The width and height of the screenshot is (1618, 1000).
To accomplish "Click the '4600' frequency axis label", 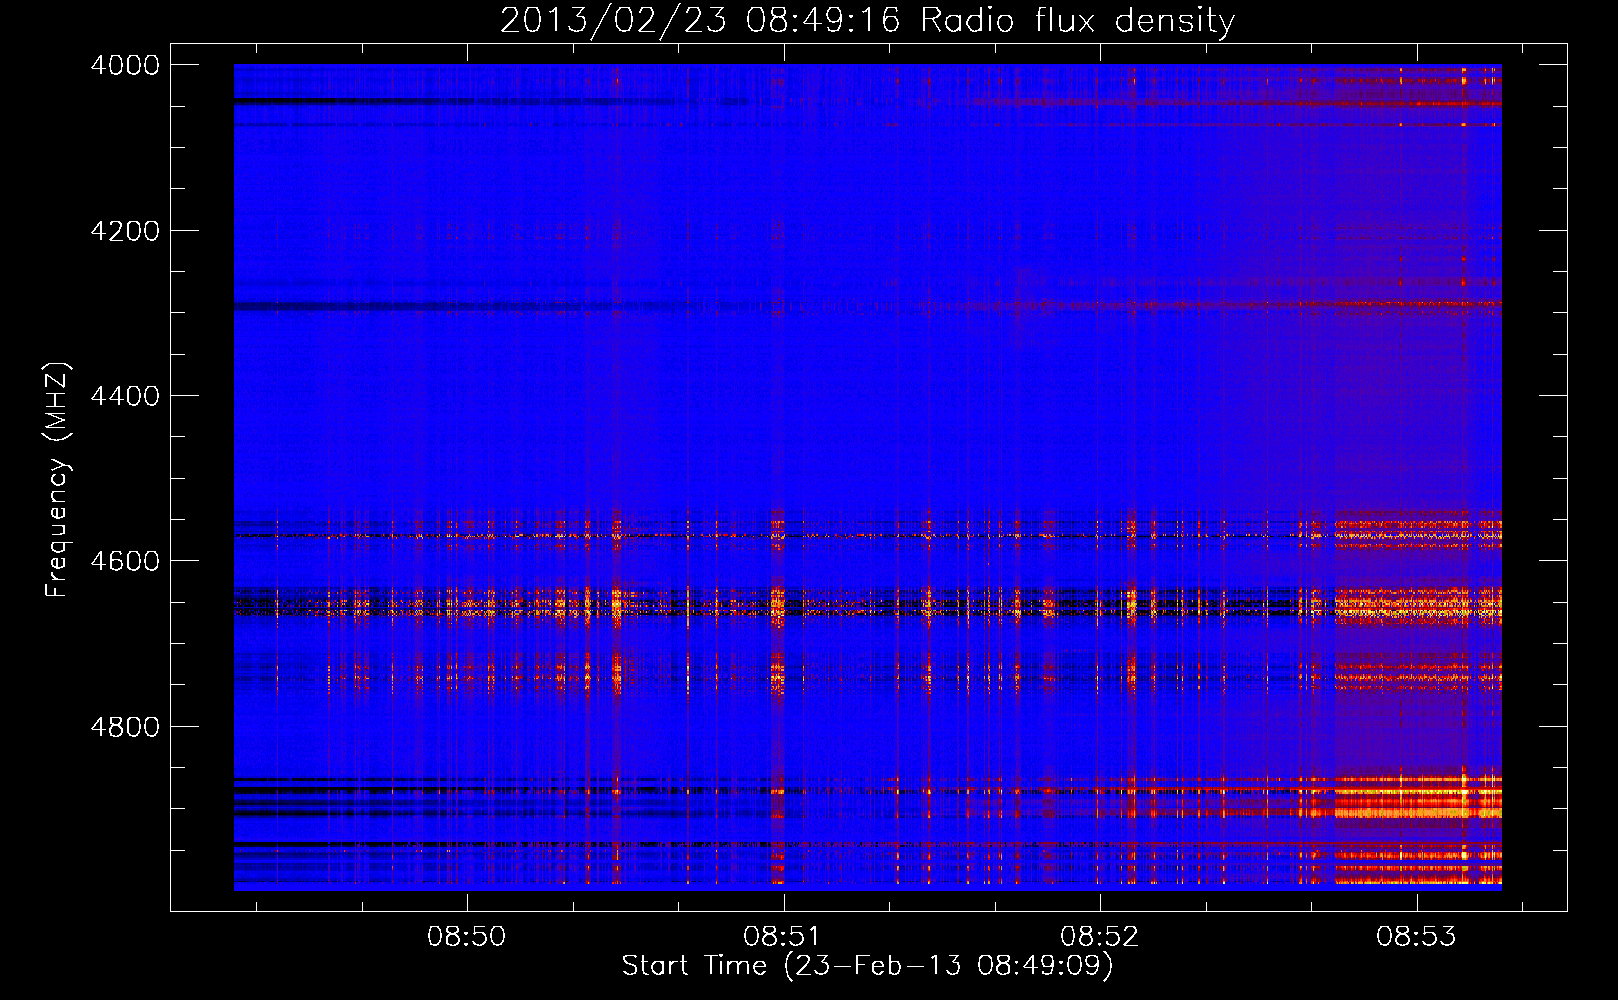I will pyautogui.click(x=125, y=561).
